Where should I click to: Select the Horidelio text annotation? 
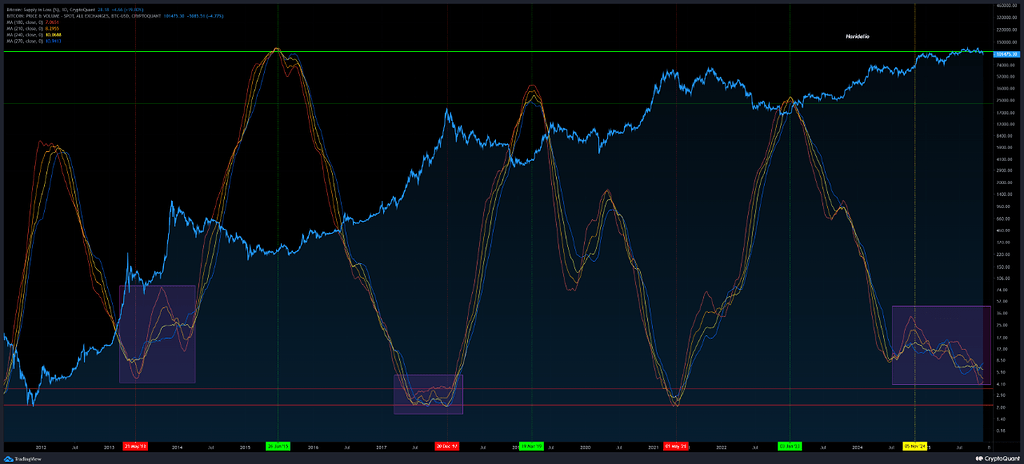855,36
